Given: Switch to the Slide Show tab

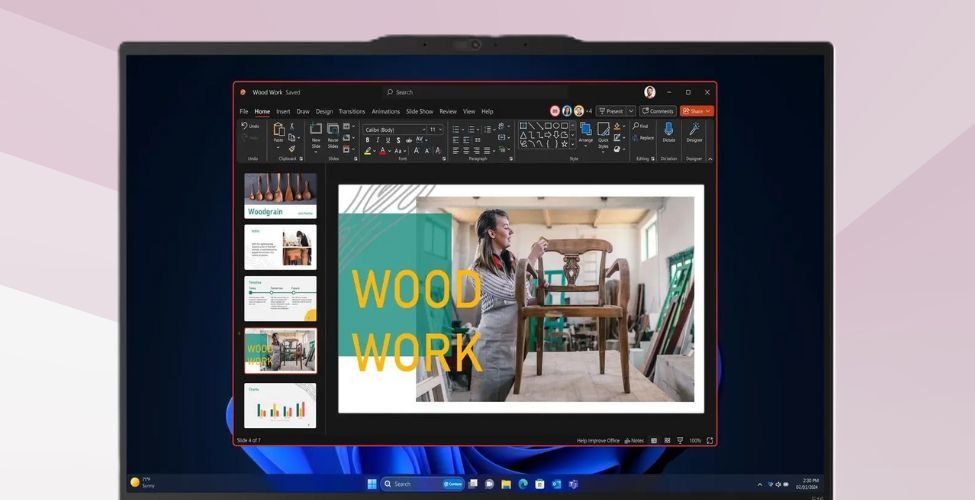Looking at the screenshot, I should [420, 111].
